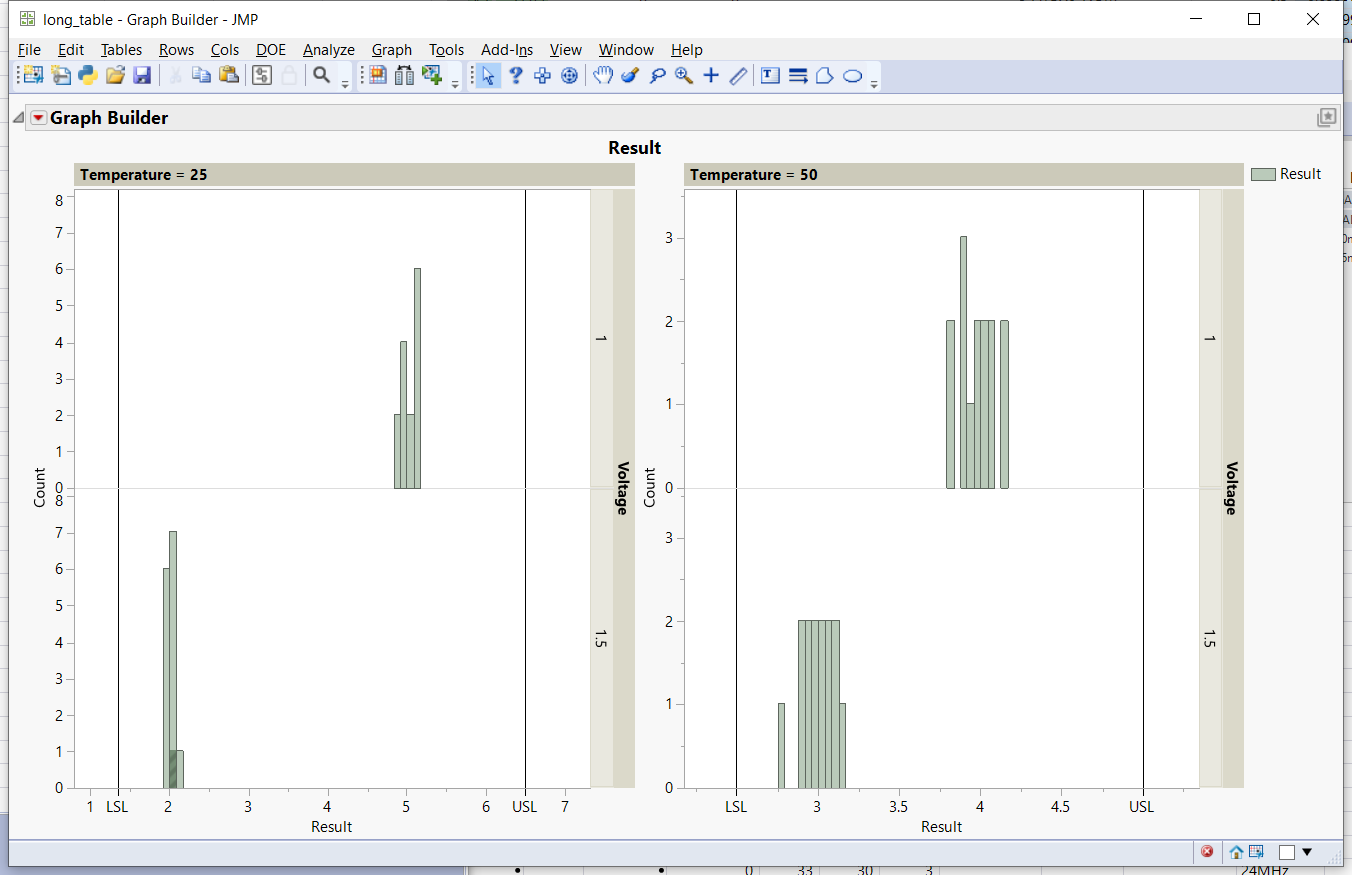Pick the Brush tool in toolbar
The width and height of the screenshot is (1352, 875).
[x=630, y=75]
